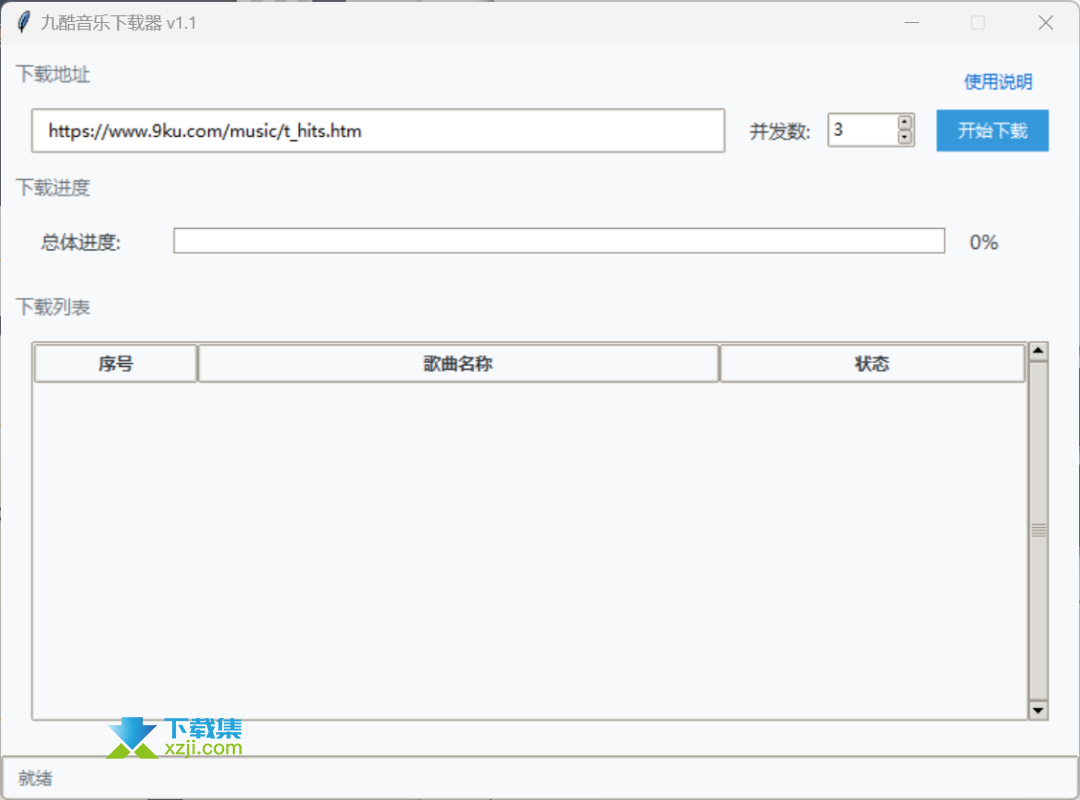Decrease 并发数 with spinner down arrow
This screenshot has width=1080, height=800.
coord(904,137)
